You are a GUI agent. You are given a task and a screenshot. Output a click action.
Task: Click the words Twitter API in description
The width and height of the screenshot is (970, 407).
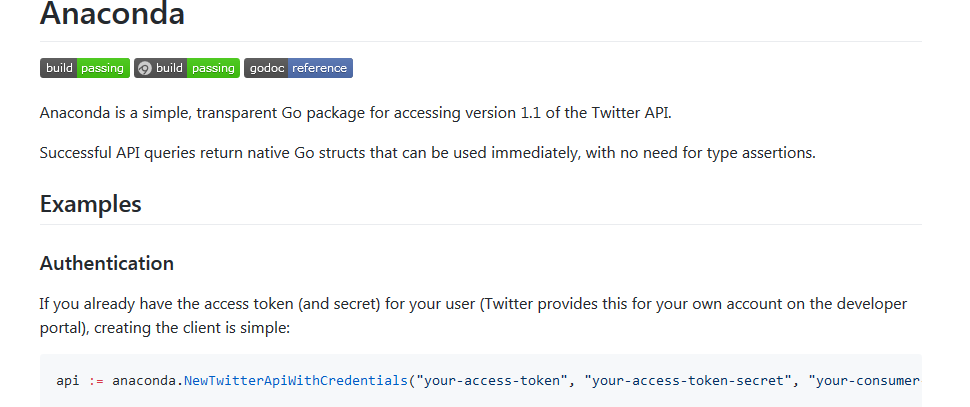click(x=630, y=113)
